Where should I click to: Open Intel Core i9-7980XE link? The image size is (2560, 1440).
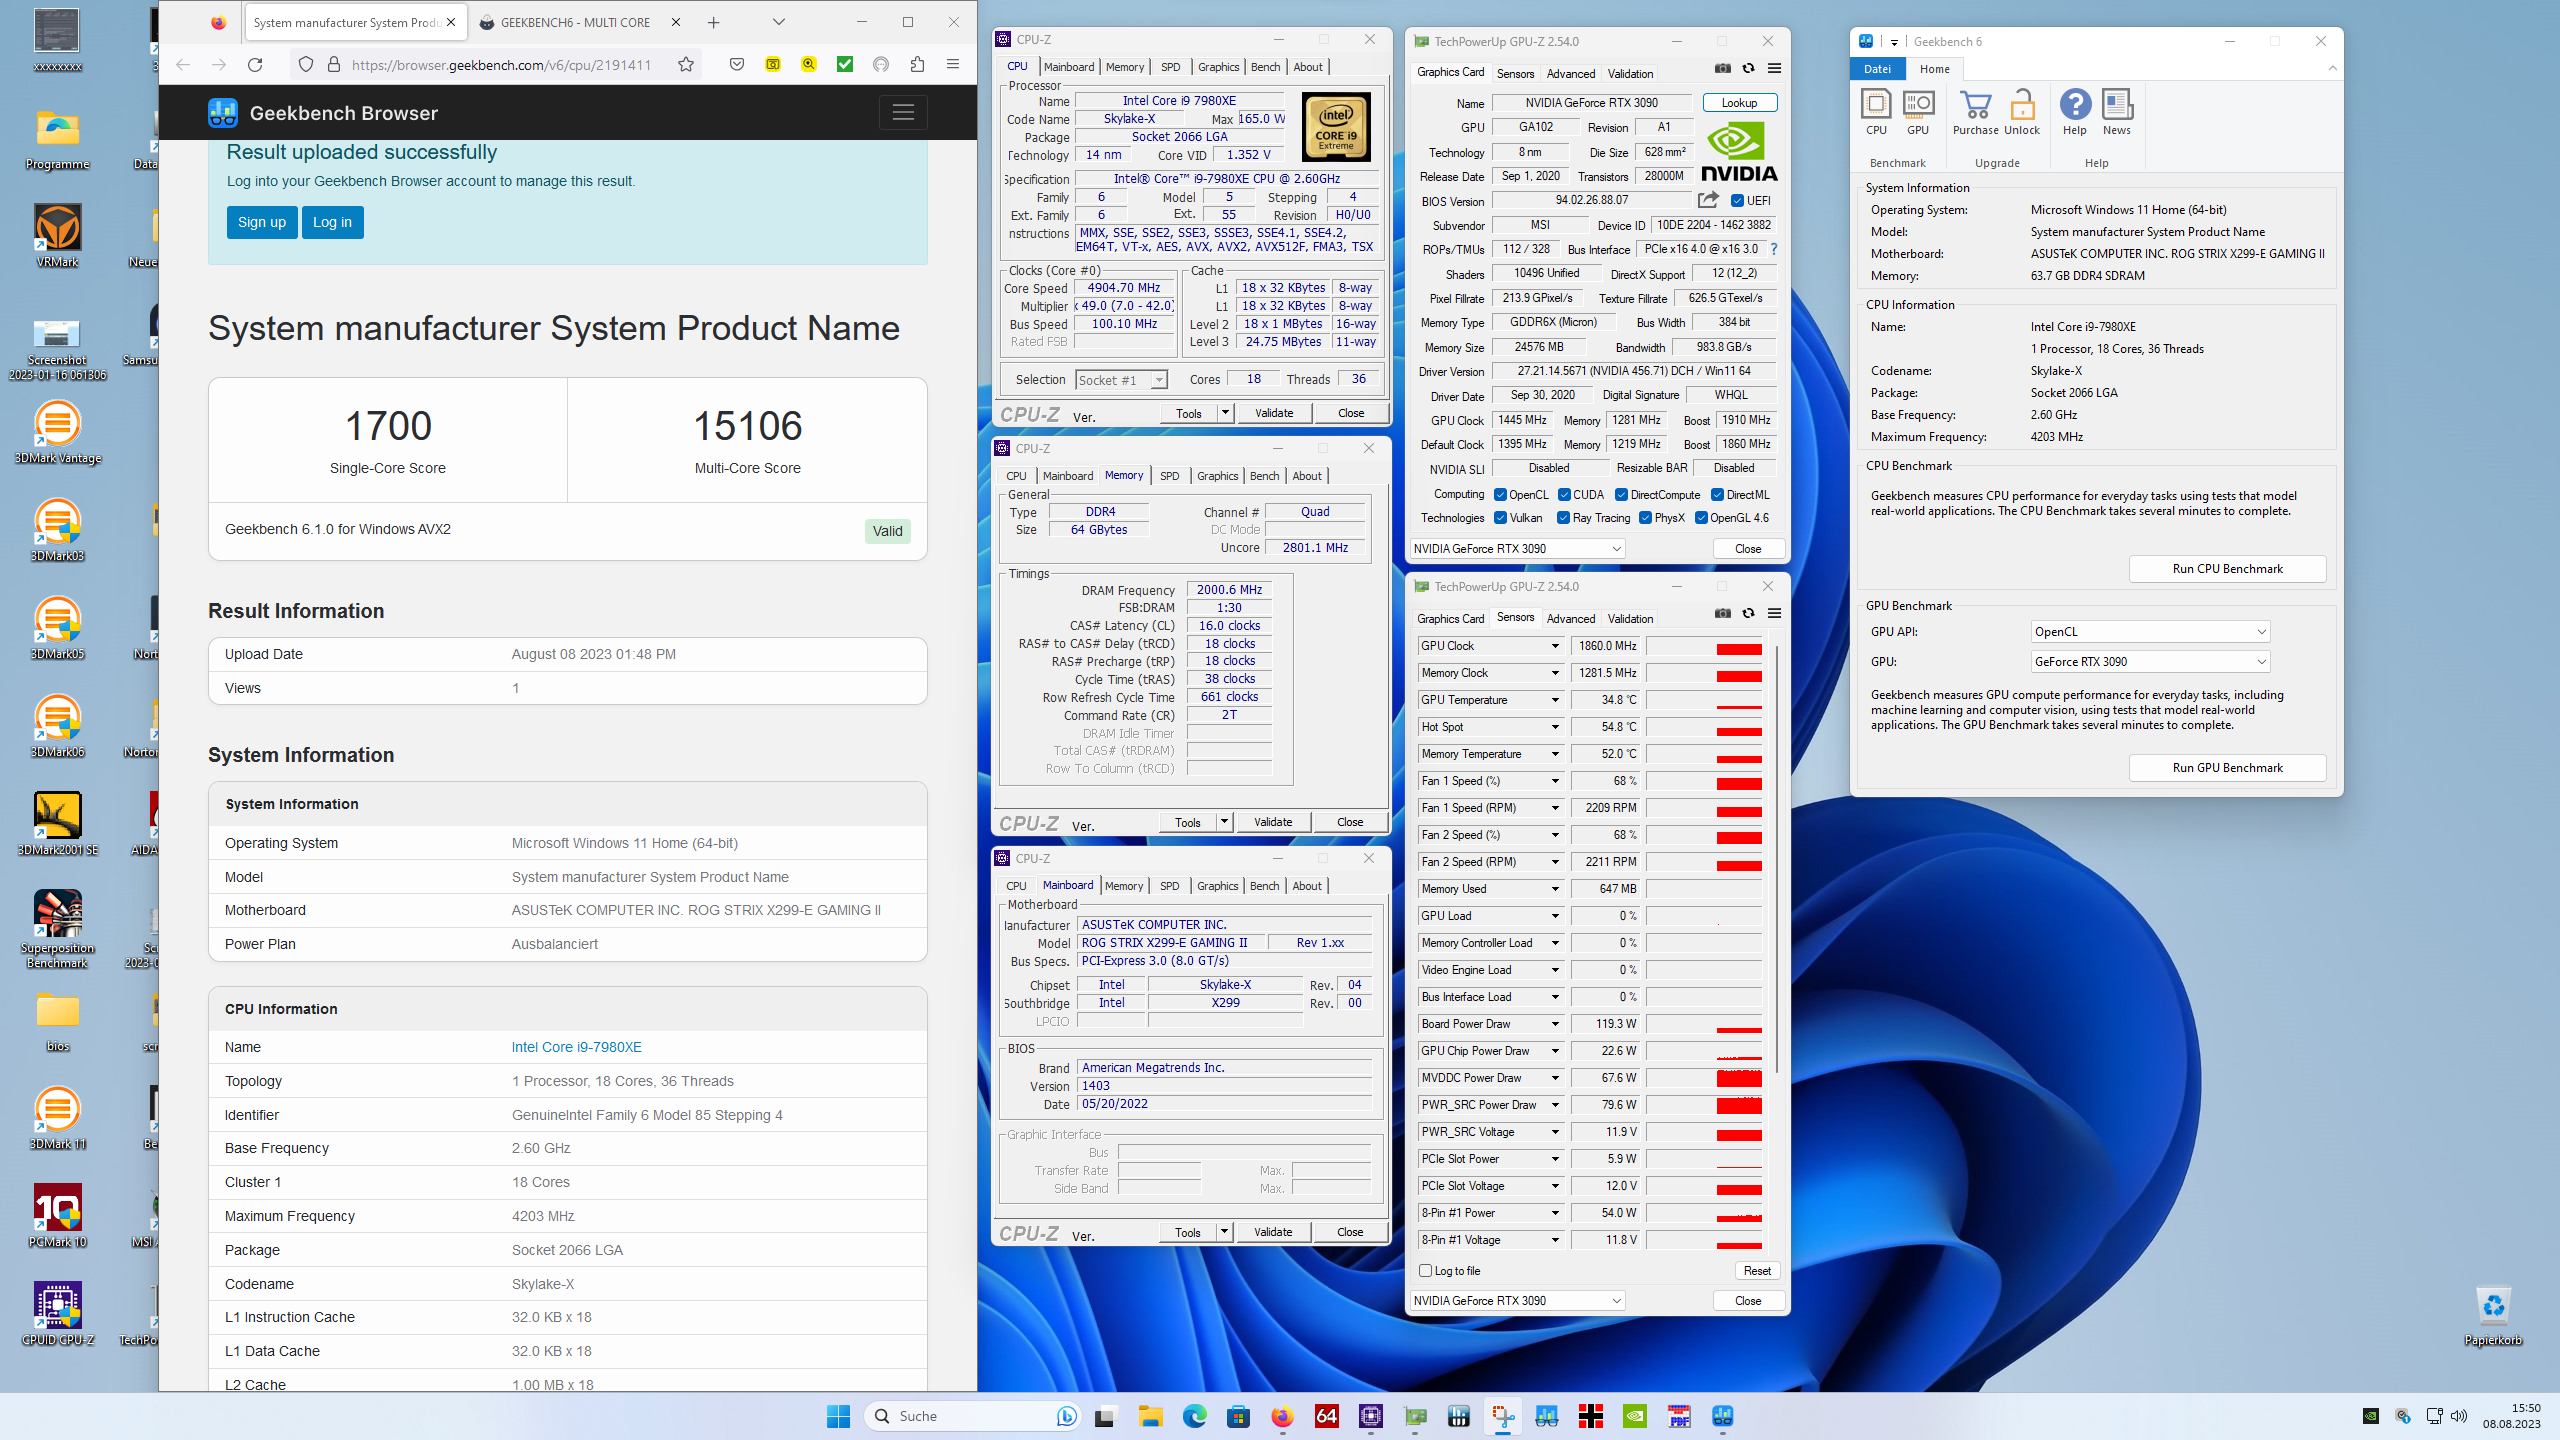tap(576, 1047)
